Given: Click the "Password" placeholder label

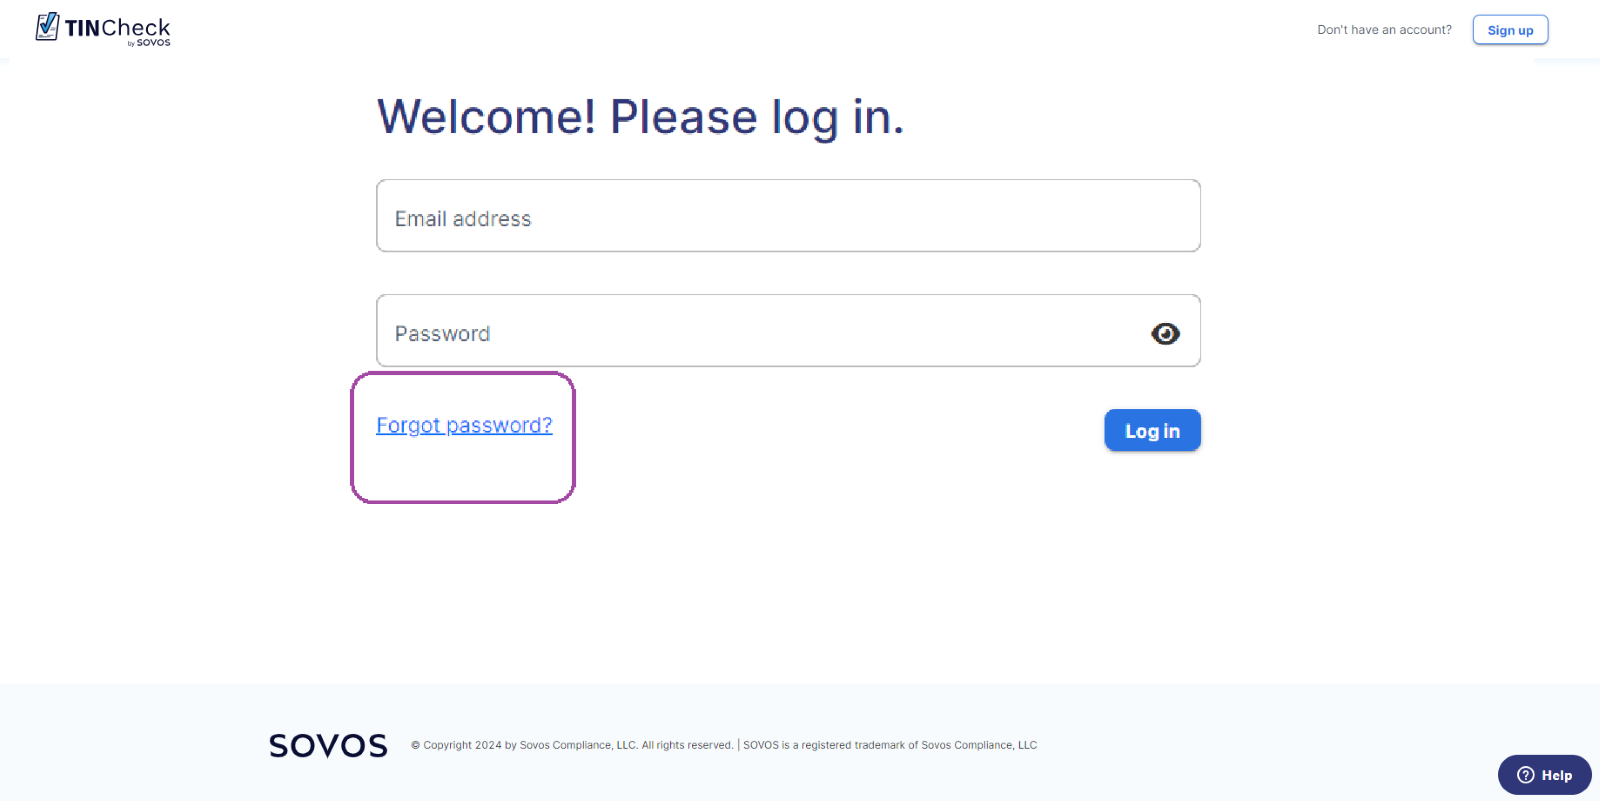Looking at the screenshot, I should coord(442,334).
